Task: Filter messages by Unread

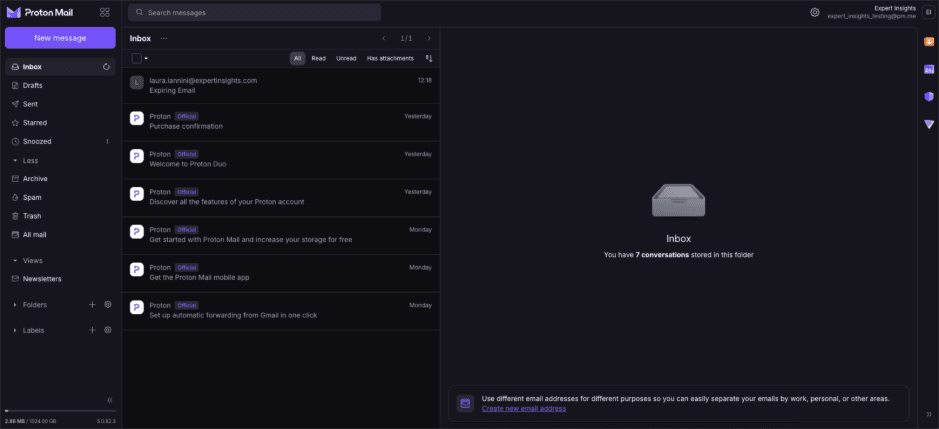Action: click(x=346, y=58)
